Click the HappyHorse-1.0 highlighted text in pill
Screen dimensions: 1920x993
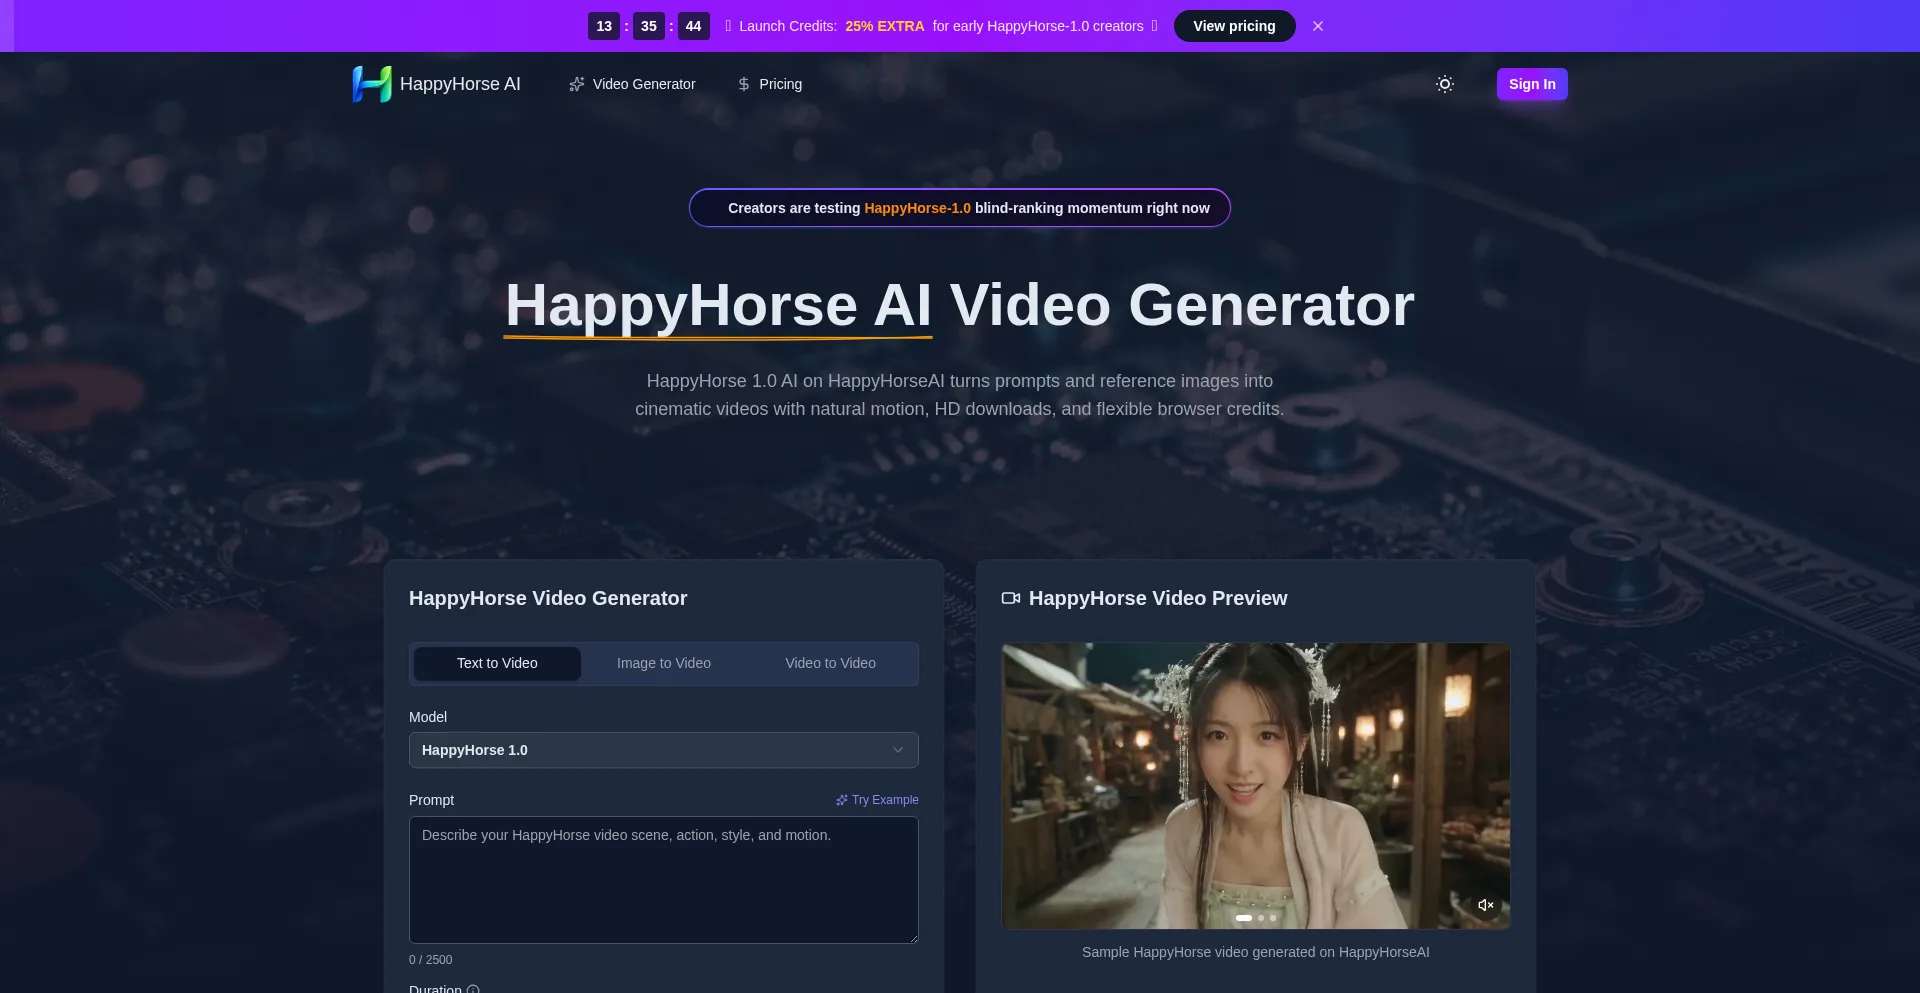pyautogui.click(x=917, y=208)
